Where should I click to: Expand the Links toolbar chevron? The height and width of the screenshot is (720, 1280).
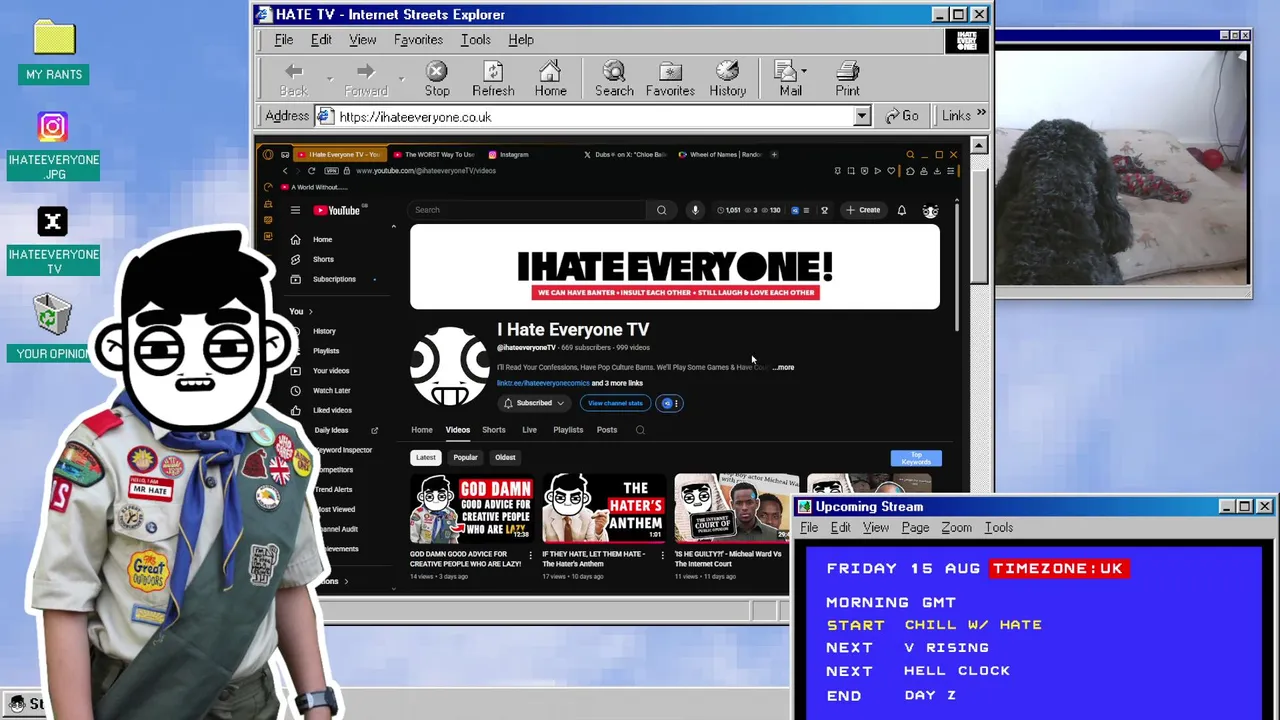click(981, 115)
